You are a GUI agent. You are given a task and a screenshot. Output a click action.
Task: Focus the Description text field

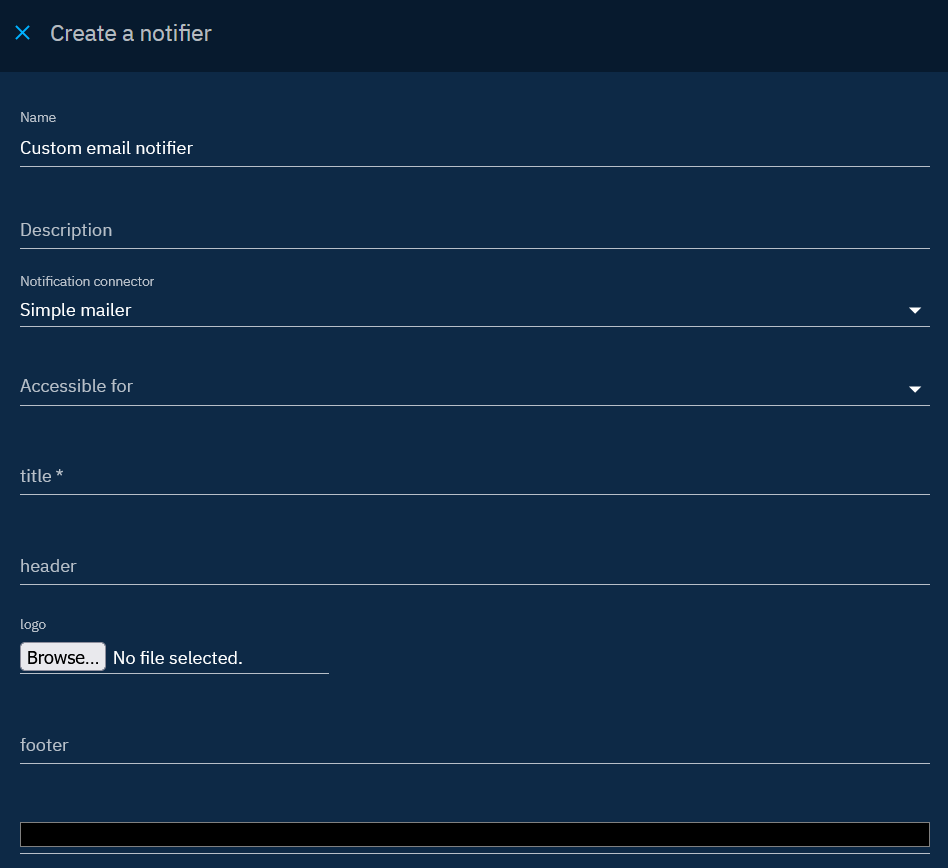tap(474, 230)
